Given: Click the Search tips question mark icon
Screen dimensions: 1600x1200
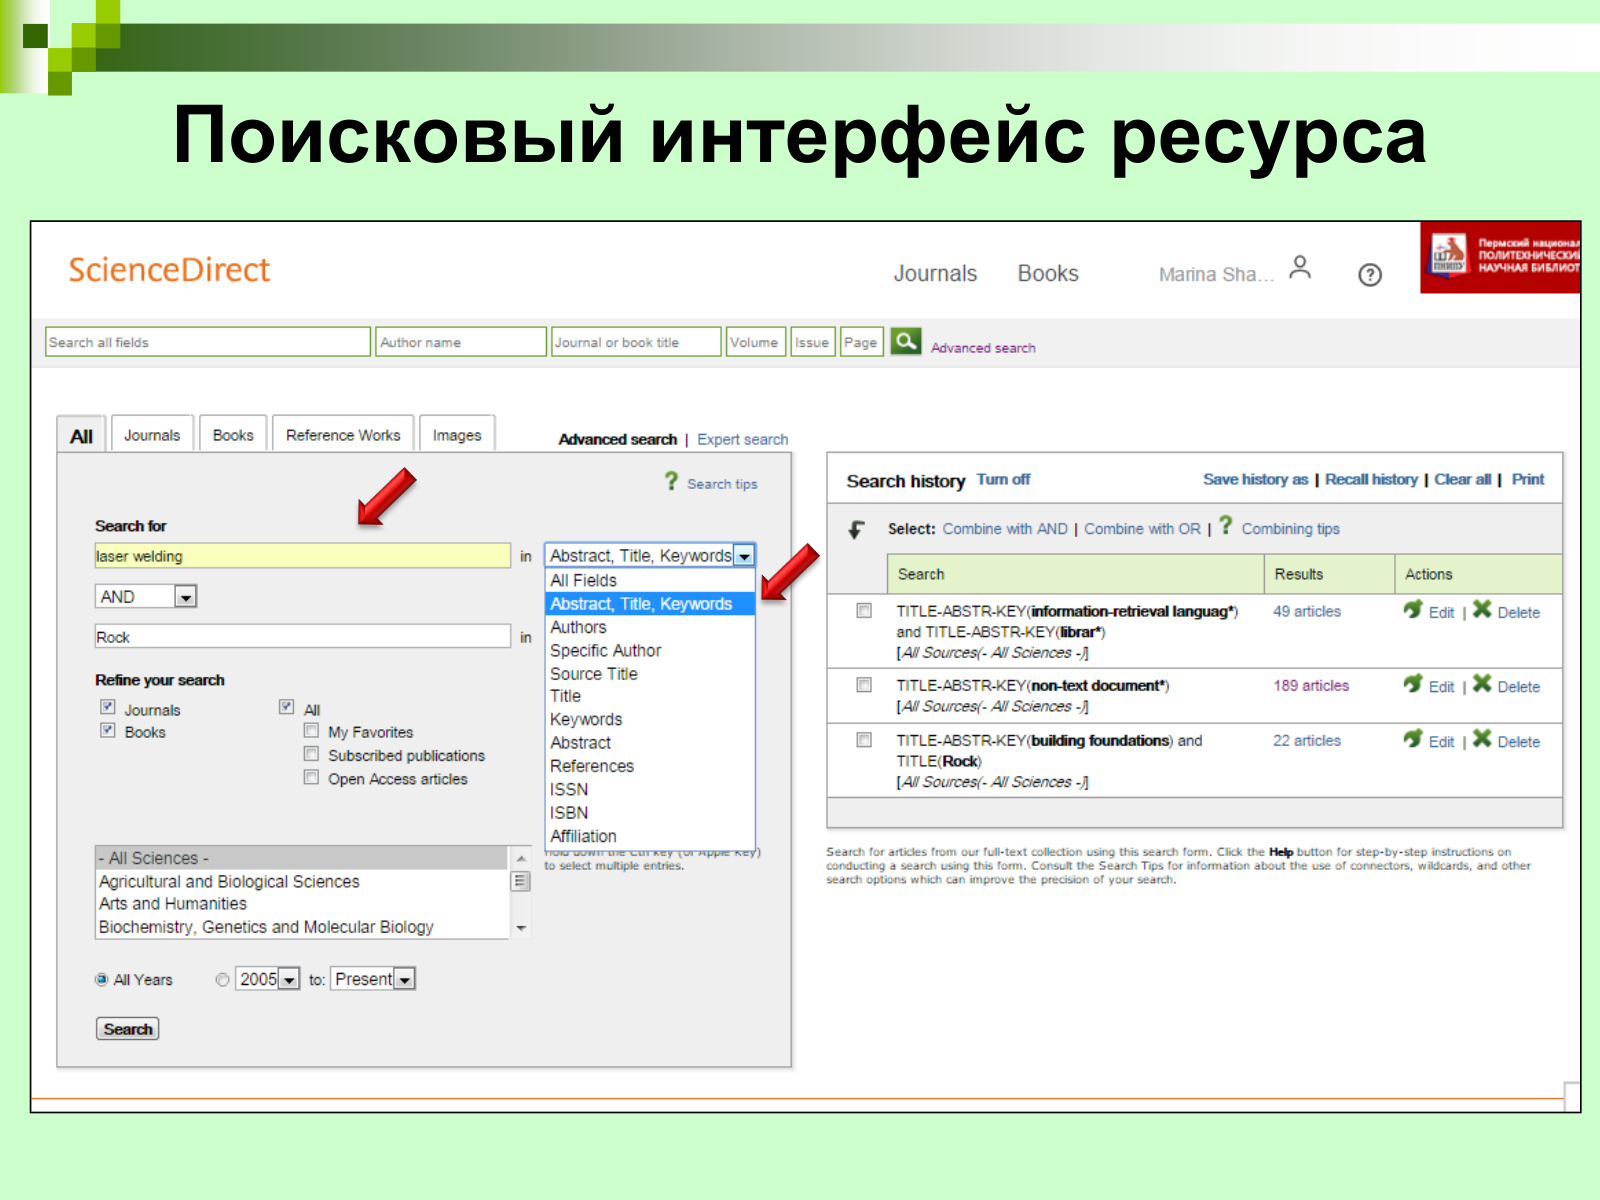Looking at the screenshot, I should click(672, 481).
